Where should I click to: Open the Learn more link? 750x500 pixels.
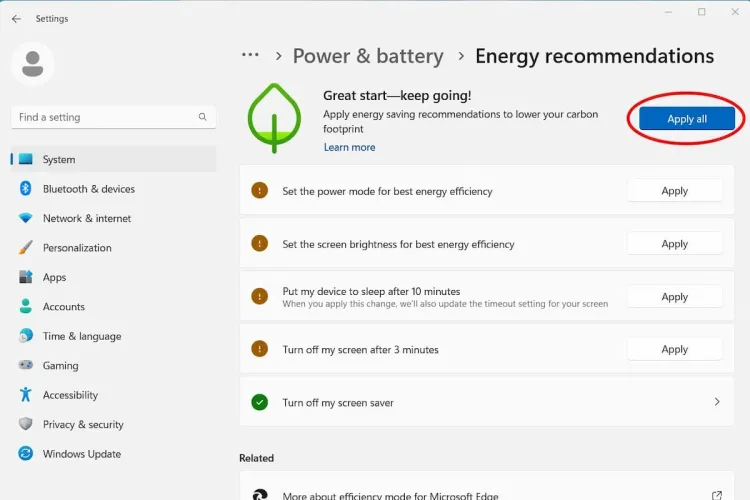pos(349,147)
